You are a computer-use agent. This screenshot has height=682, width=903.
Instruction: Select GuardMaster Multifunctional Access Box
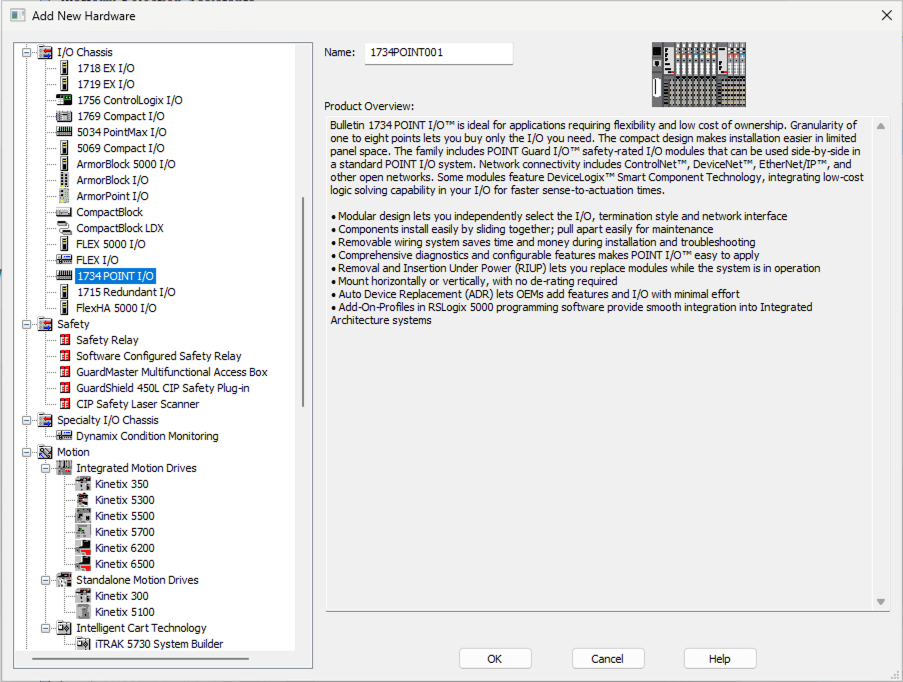point(171,372)
